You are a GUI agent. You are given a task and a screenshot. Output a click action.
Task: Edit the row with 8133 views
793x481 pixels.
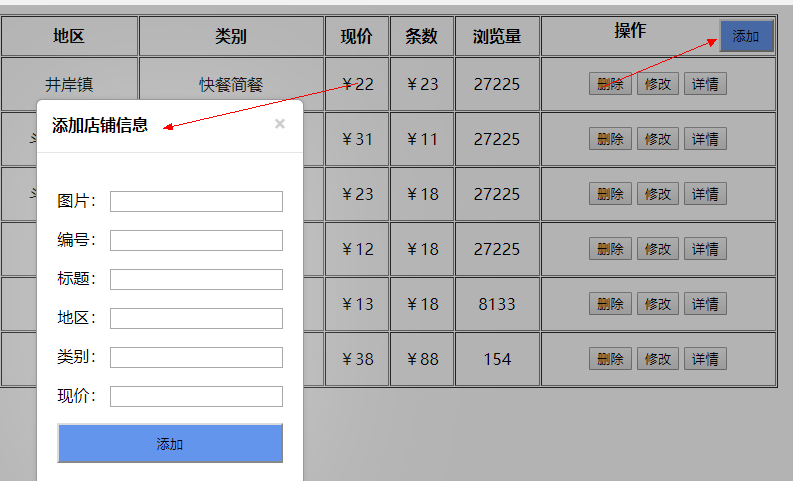(x=657, y=303)
